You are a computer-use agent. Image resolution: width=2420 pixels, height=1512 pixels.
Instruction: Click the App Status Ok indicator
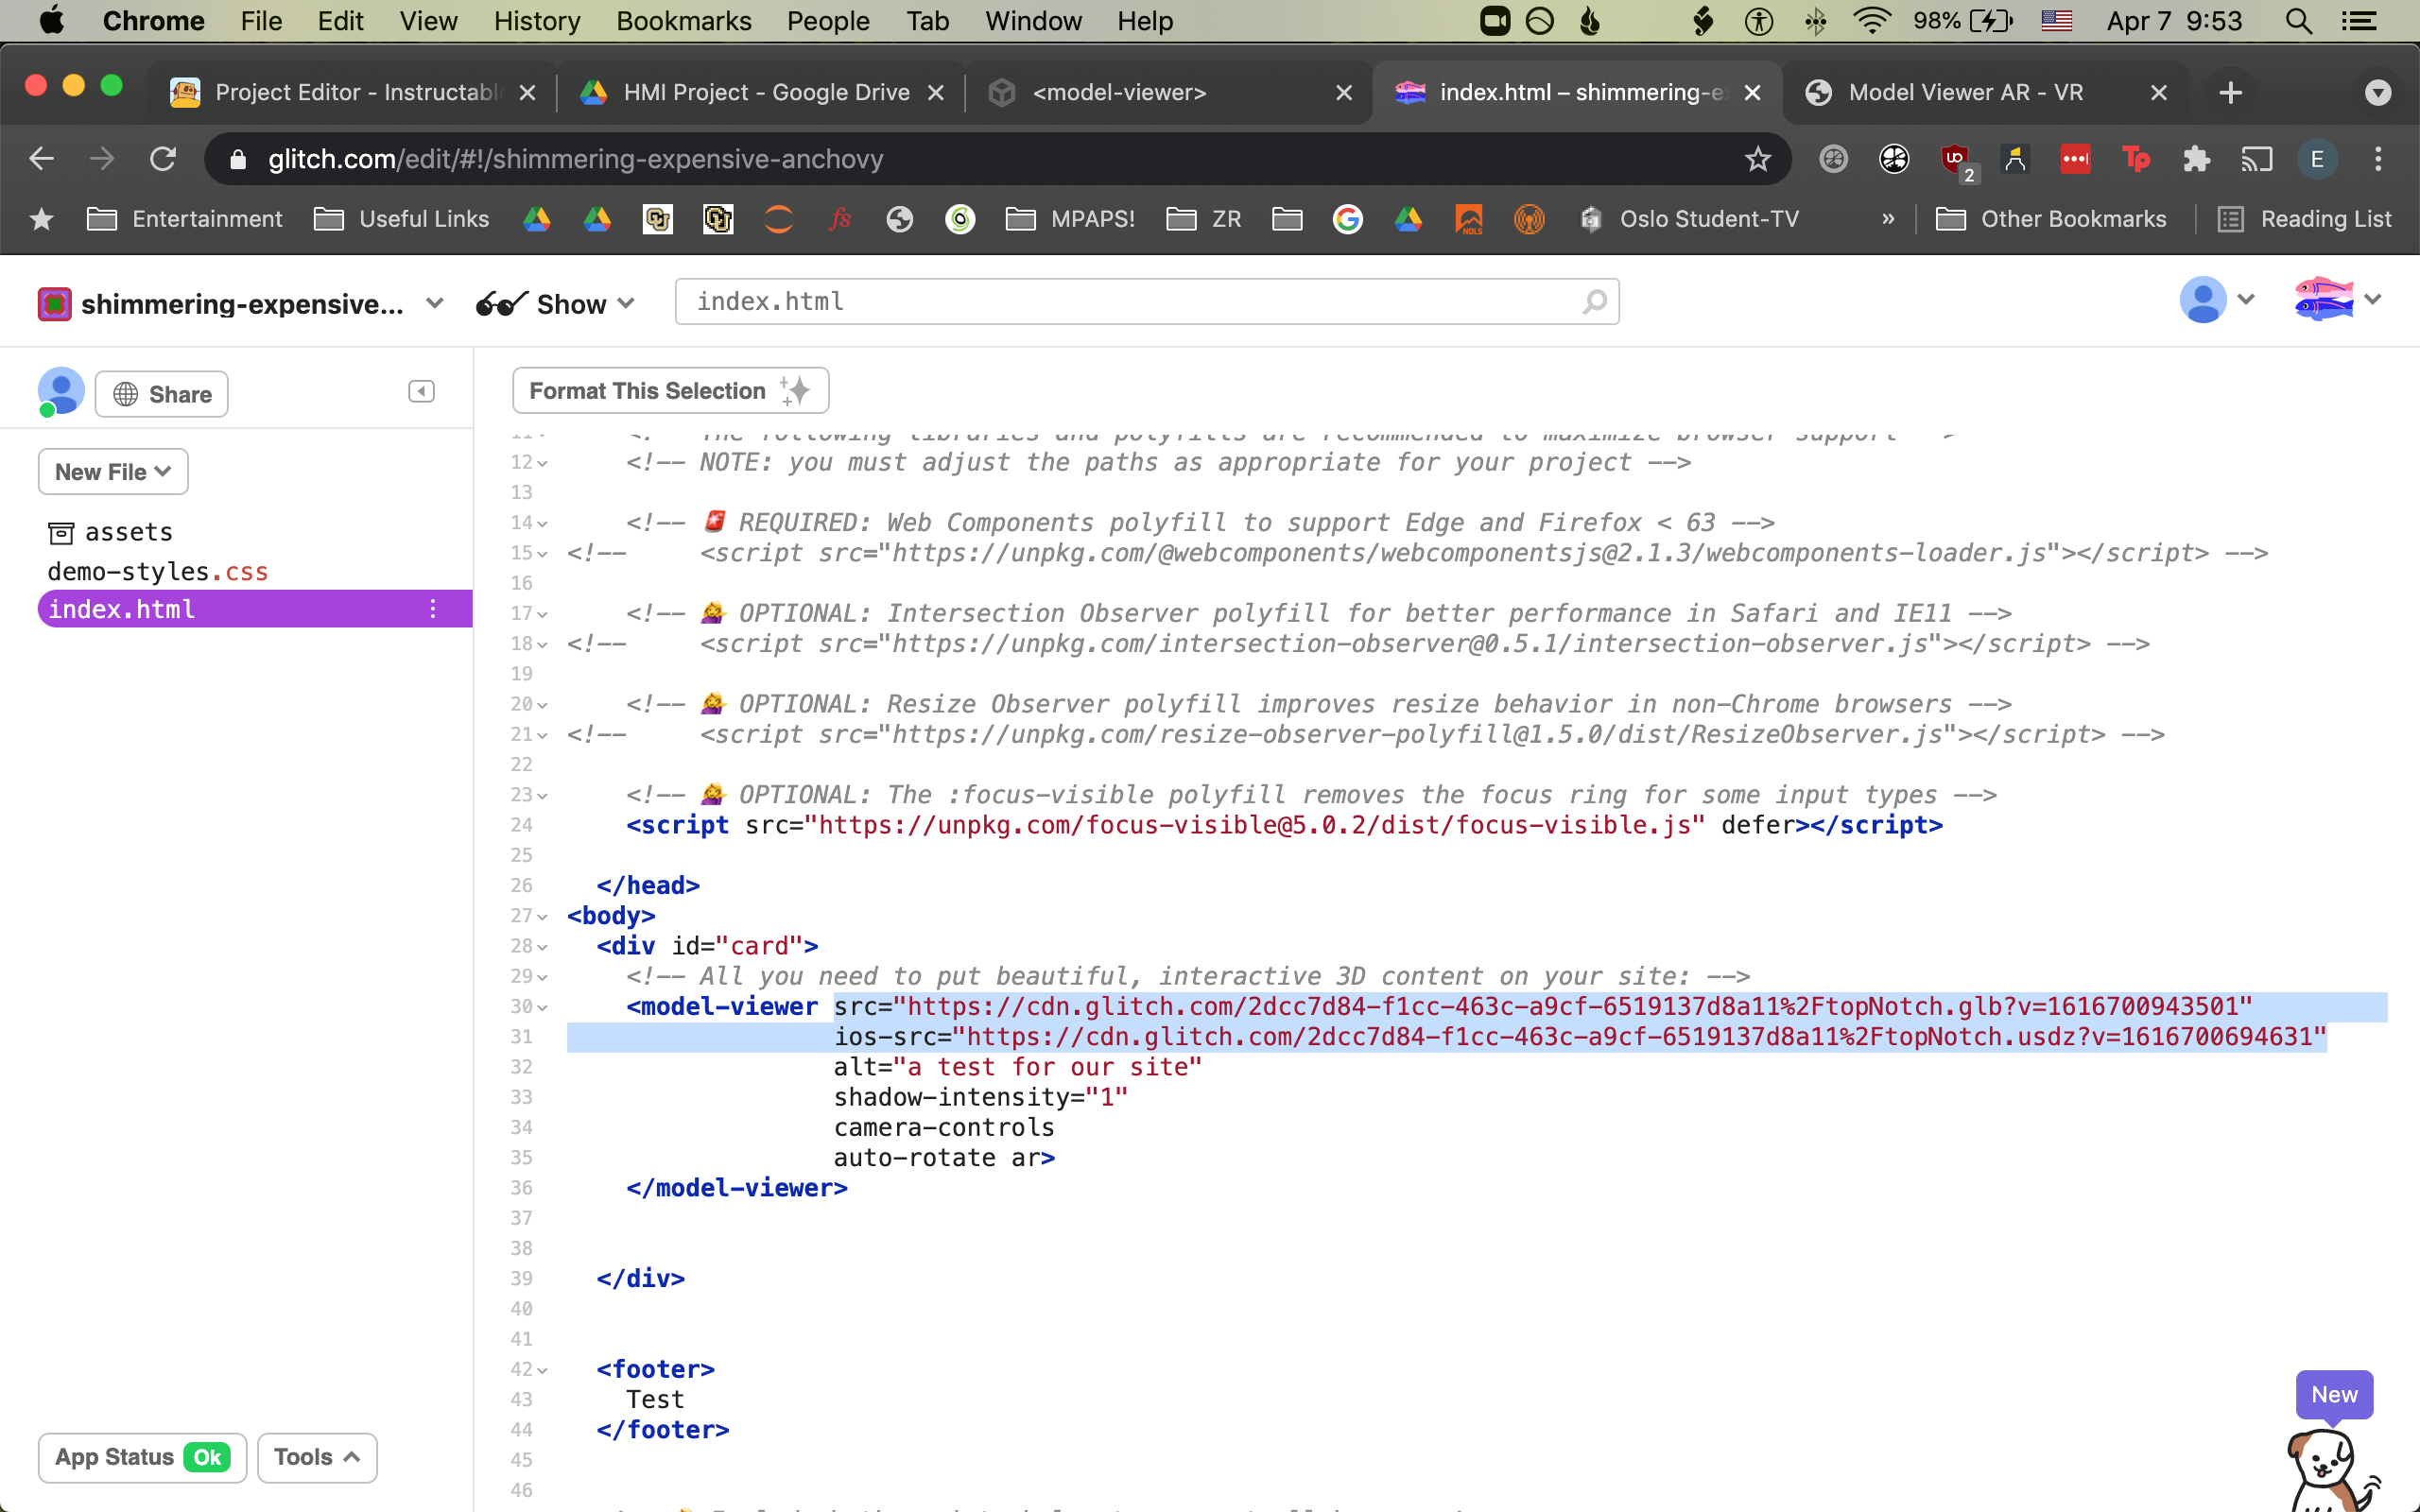[139, 1456]
